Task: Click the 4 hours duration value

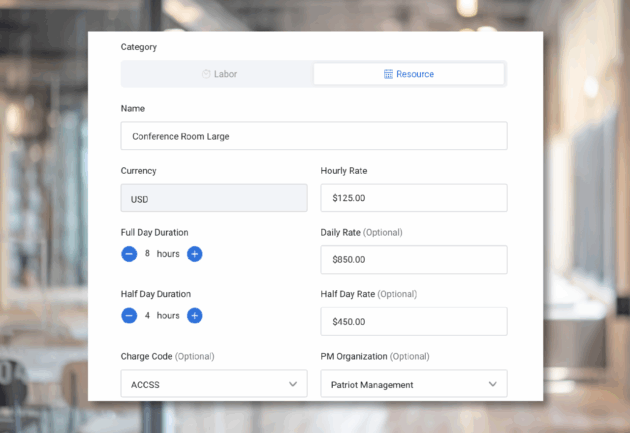Action: pyautogui.click(x=162, y=316)
